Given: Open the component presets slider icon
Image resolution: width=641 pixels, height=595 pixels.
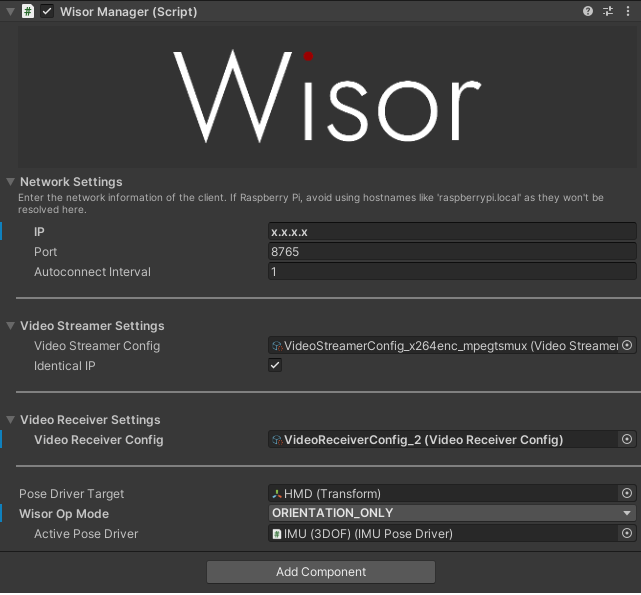Looking at the screenshot, I should [608, 11].
